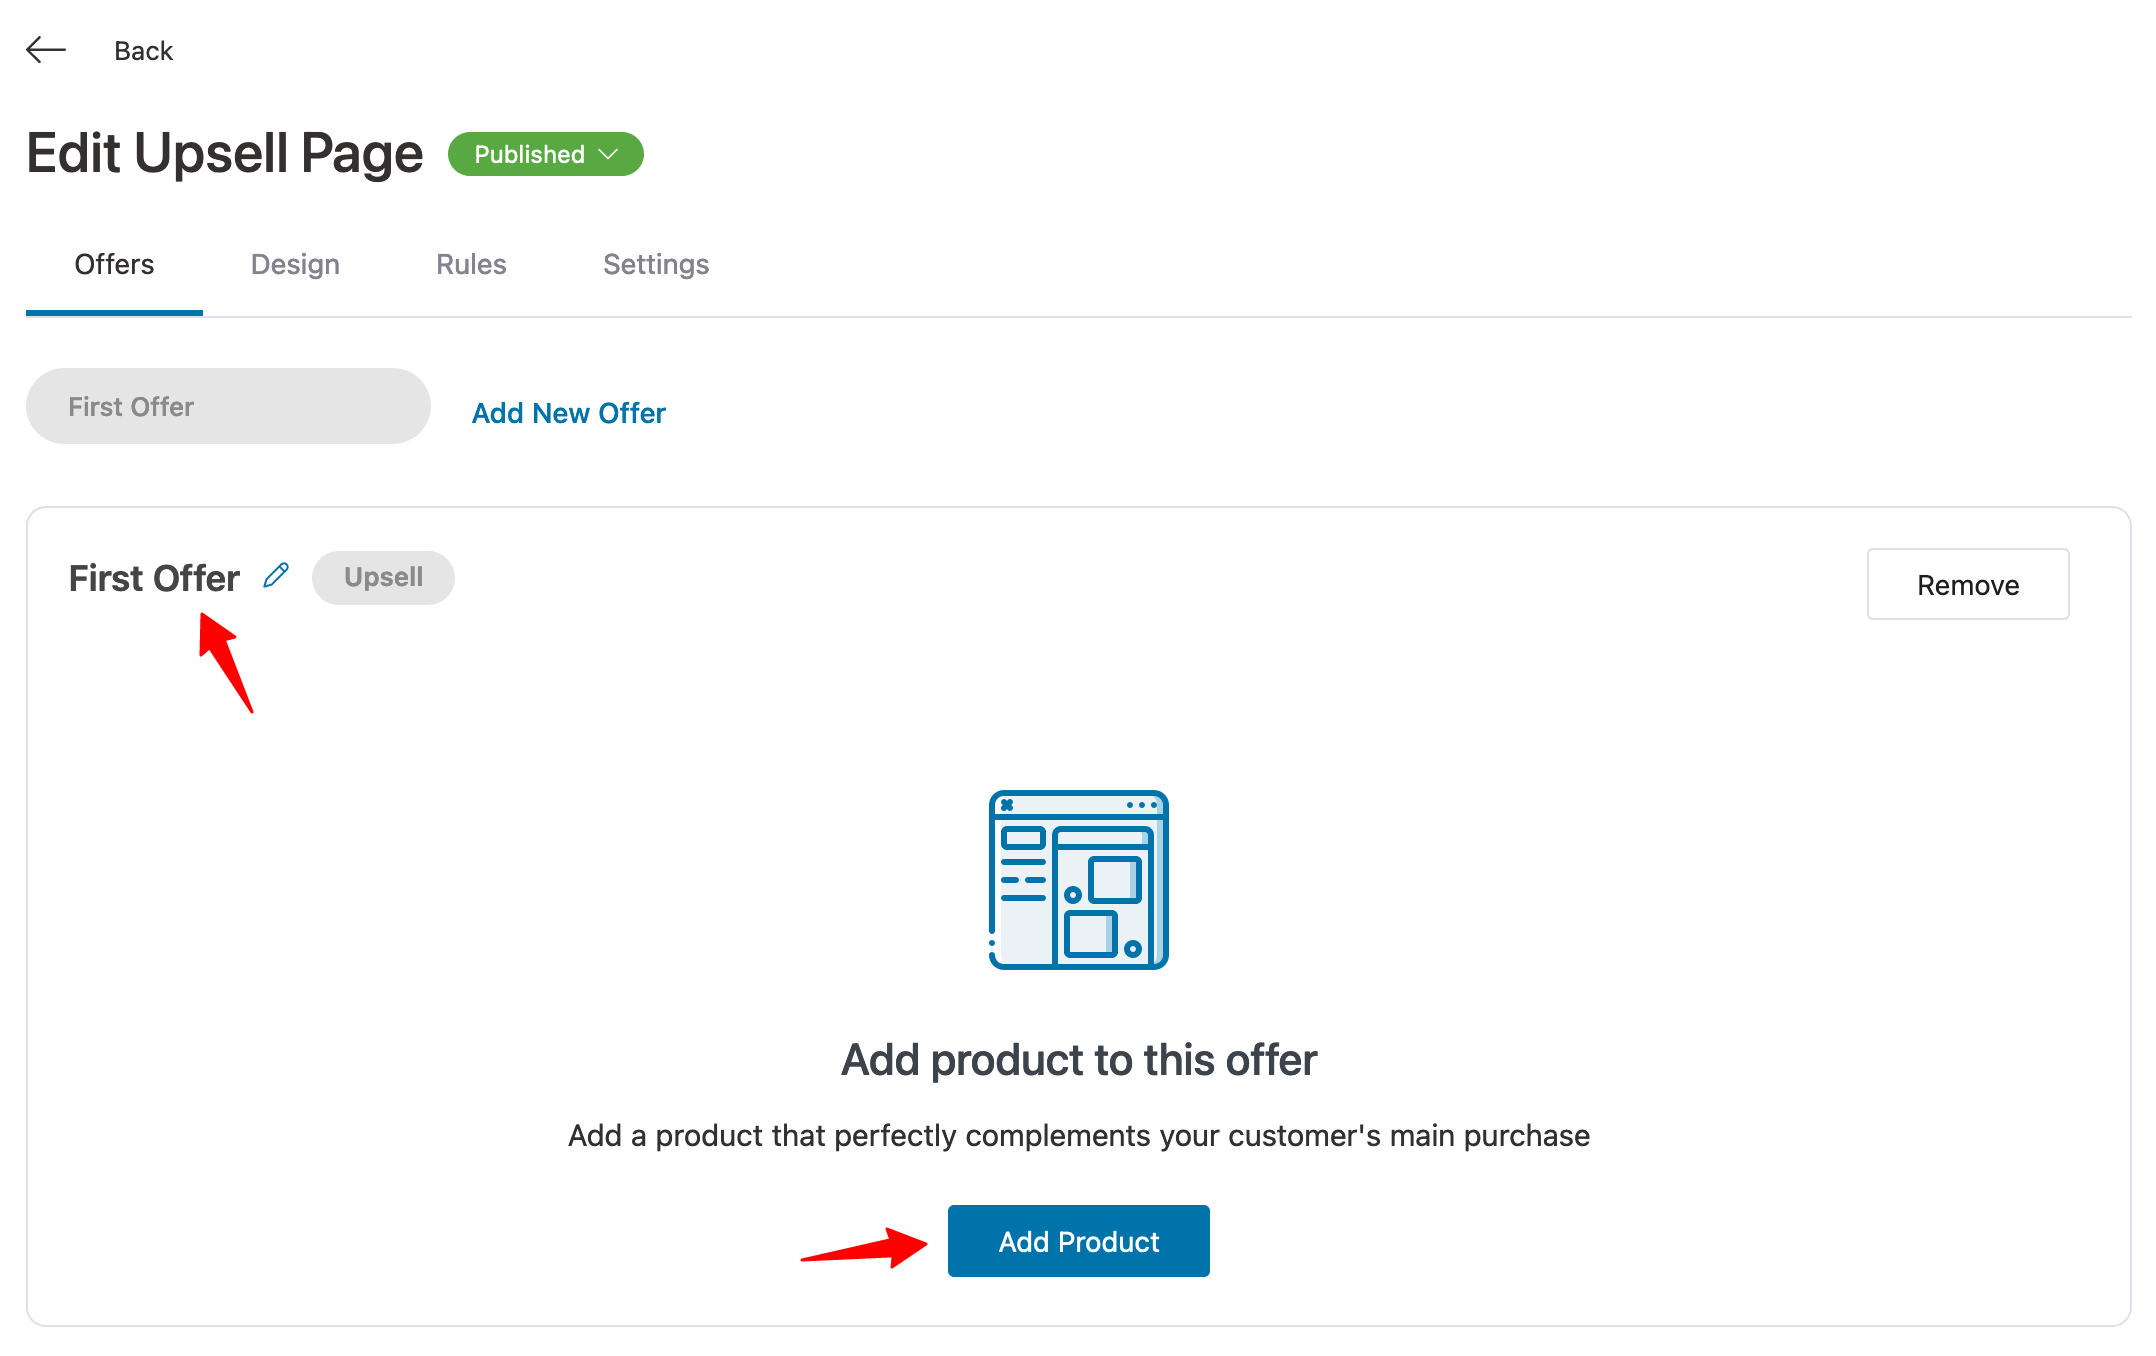Click the Add Product button

[1078, 1241]
